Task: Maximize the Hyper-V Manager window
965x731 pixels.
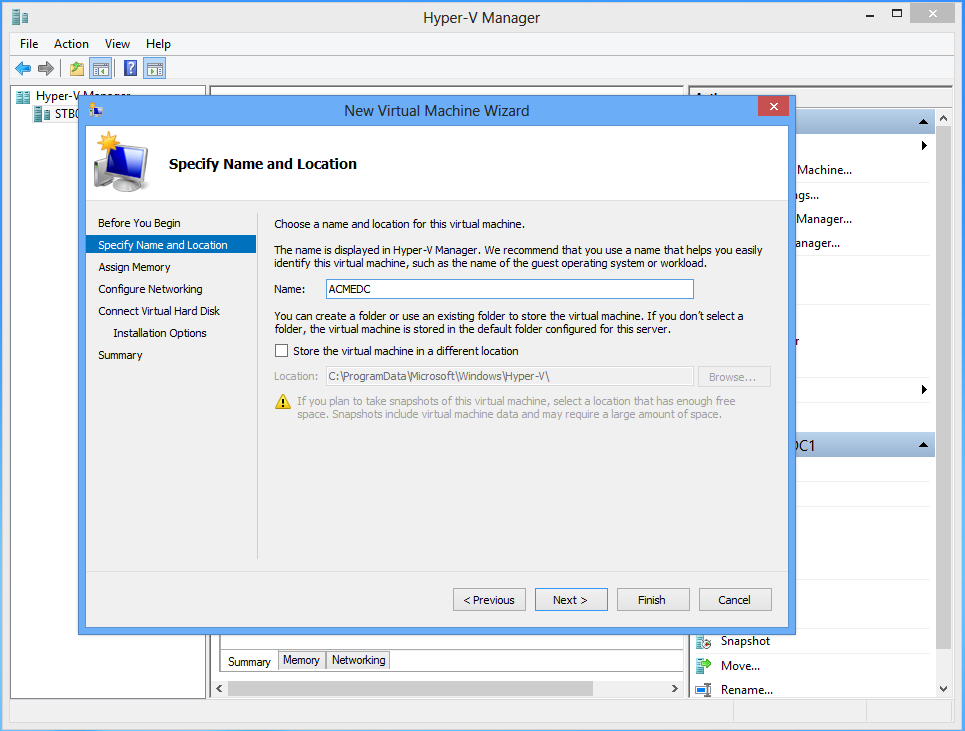Action: point(897,14)
